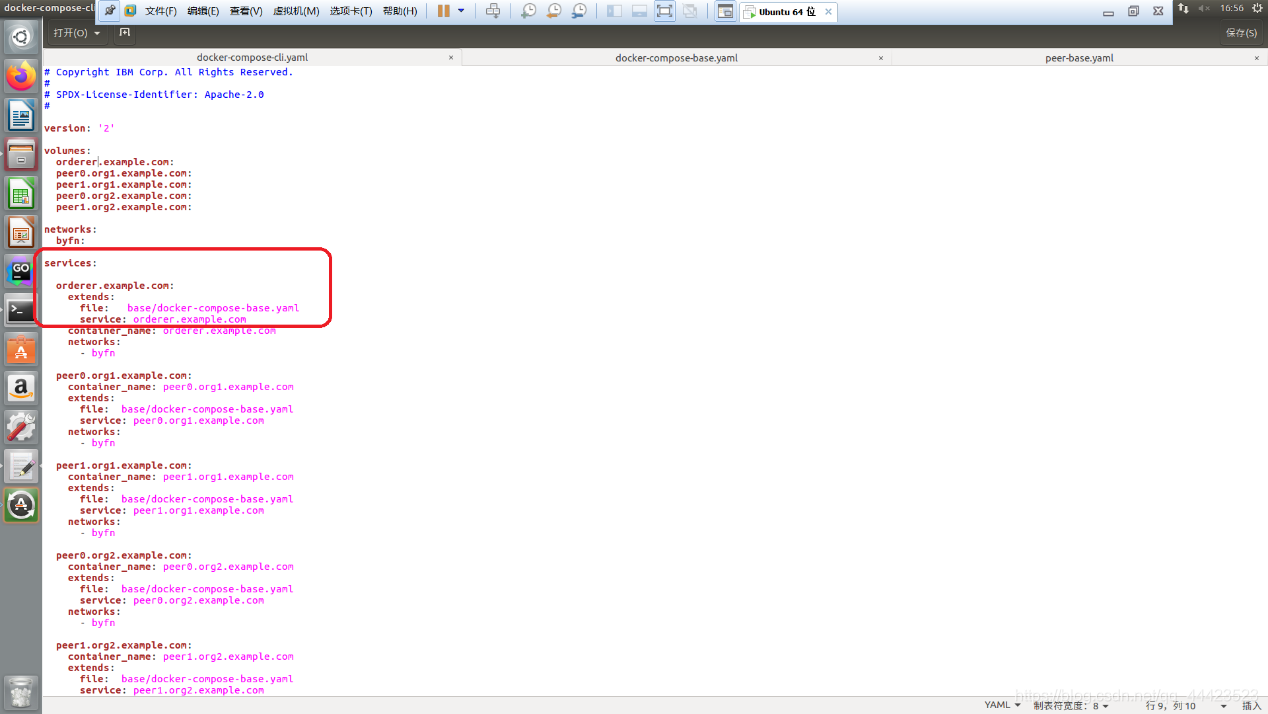
Task: Click 'byfn:' under networks heading
Action: [71, 241]
